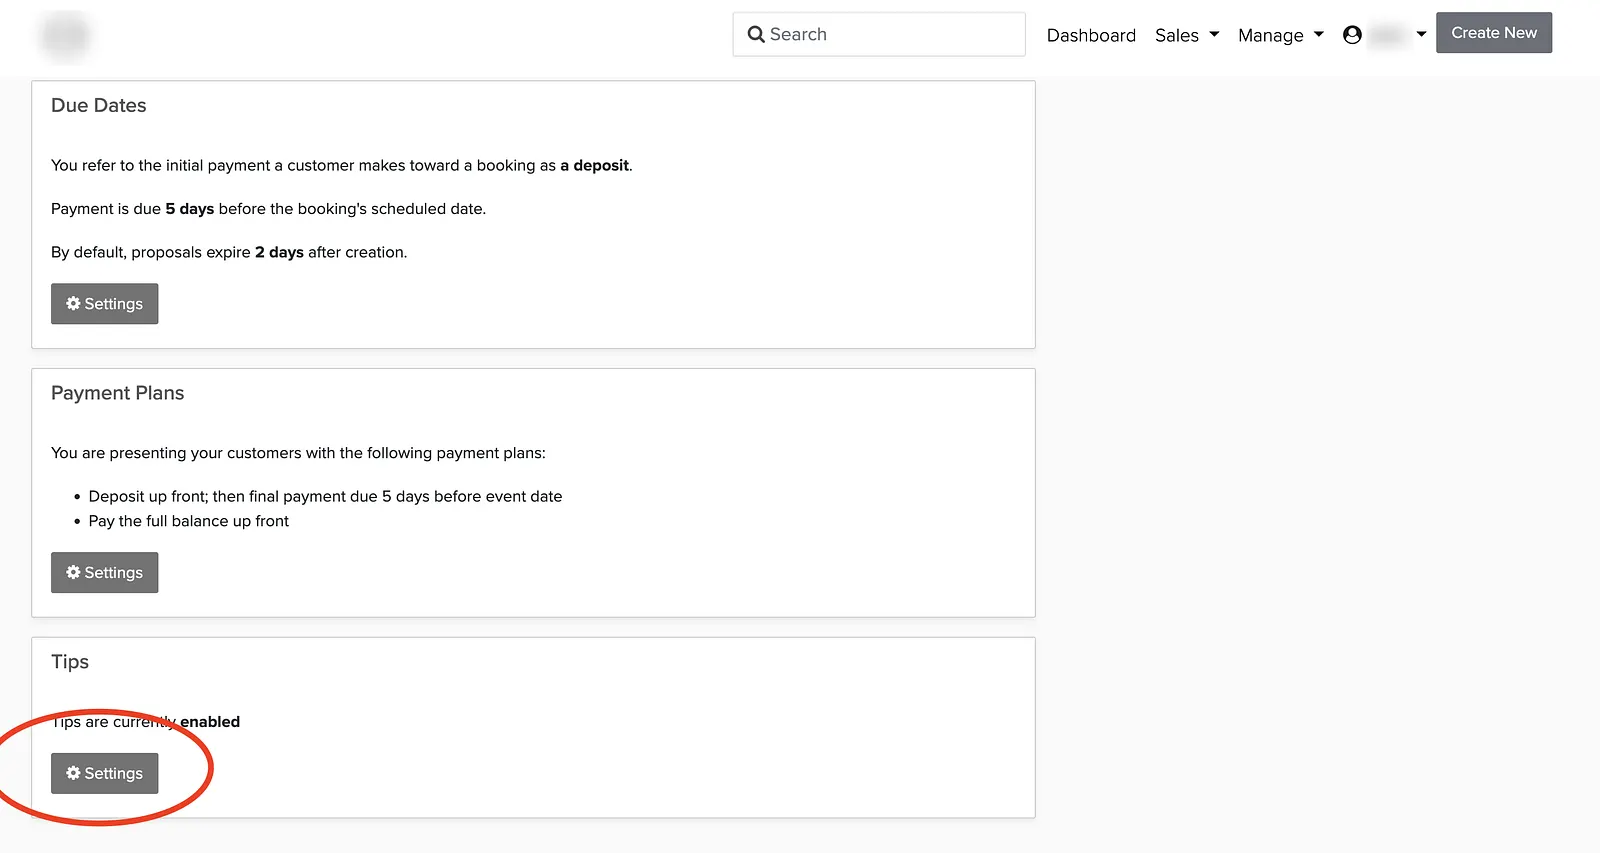Open Settings for Due Dates
The height and width of the screenshot is (853, 1600).
coord(105,304)
